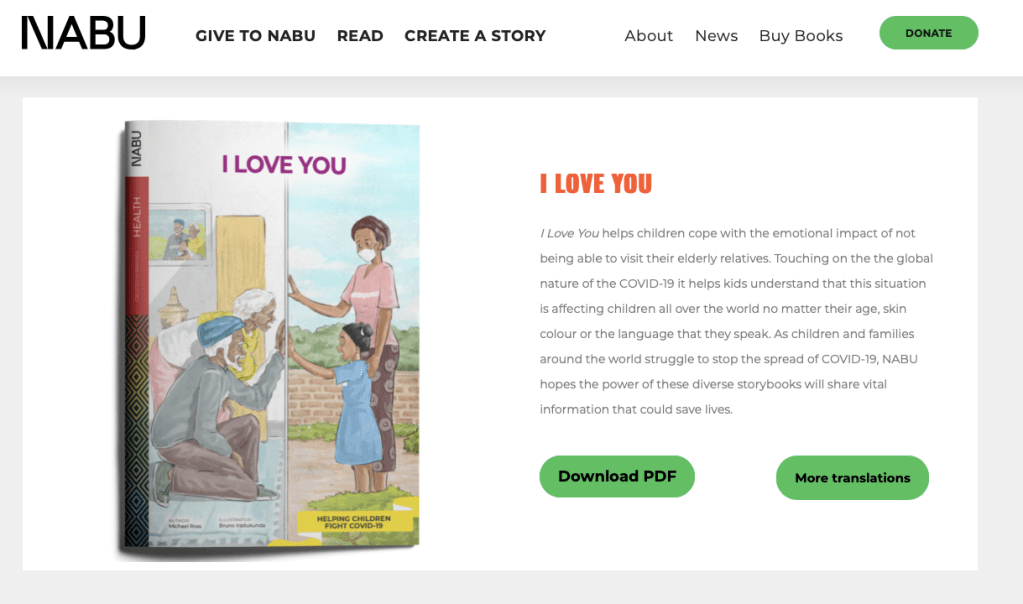Click the Download PDF button
Image resolution: width=1023 pixels, height=604 pixels.
pos(617,476)
